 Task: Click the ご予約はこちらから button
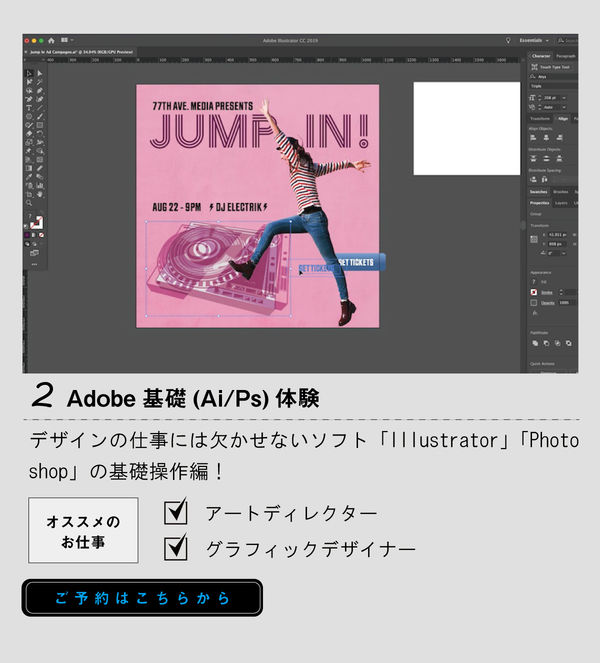[142, 598]
